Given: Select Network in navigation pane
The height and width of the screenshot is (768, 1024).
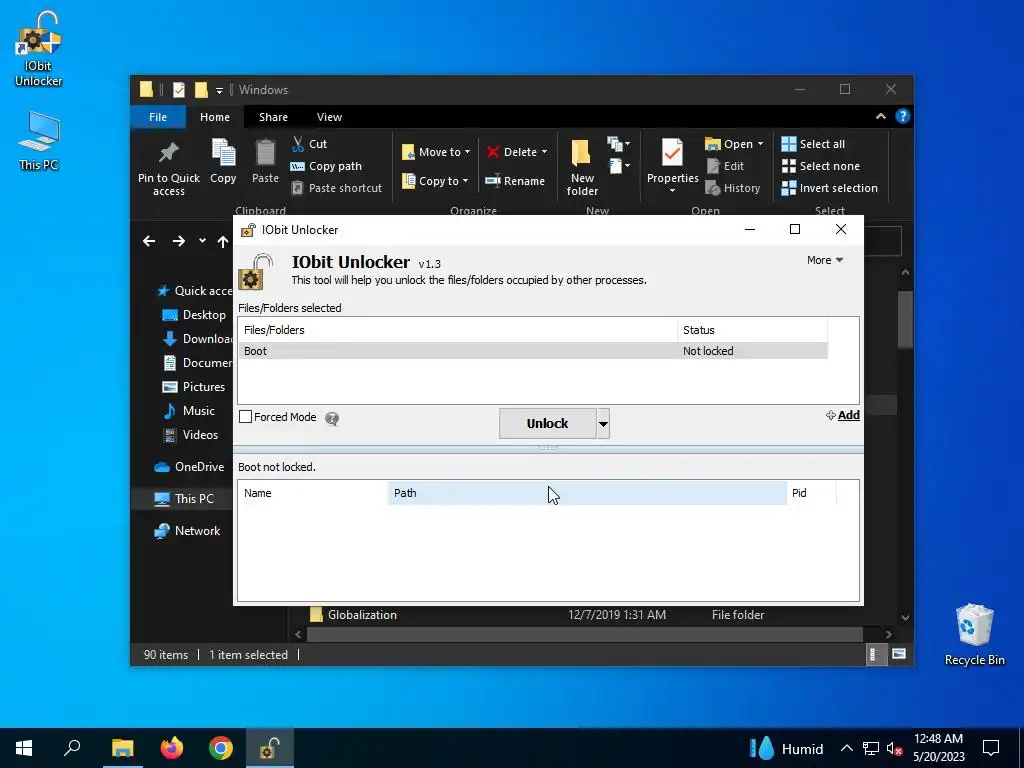Looking at the screenshot, I should [187, 531].
